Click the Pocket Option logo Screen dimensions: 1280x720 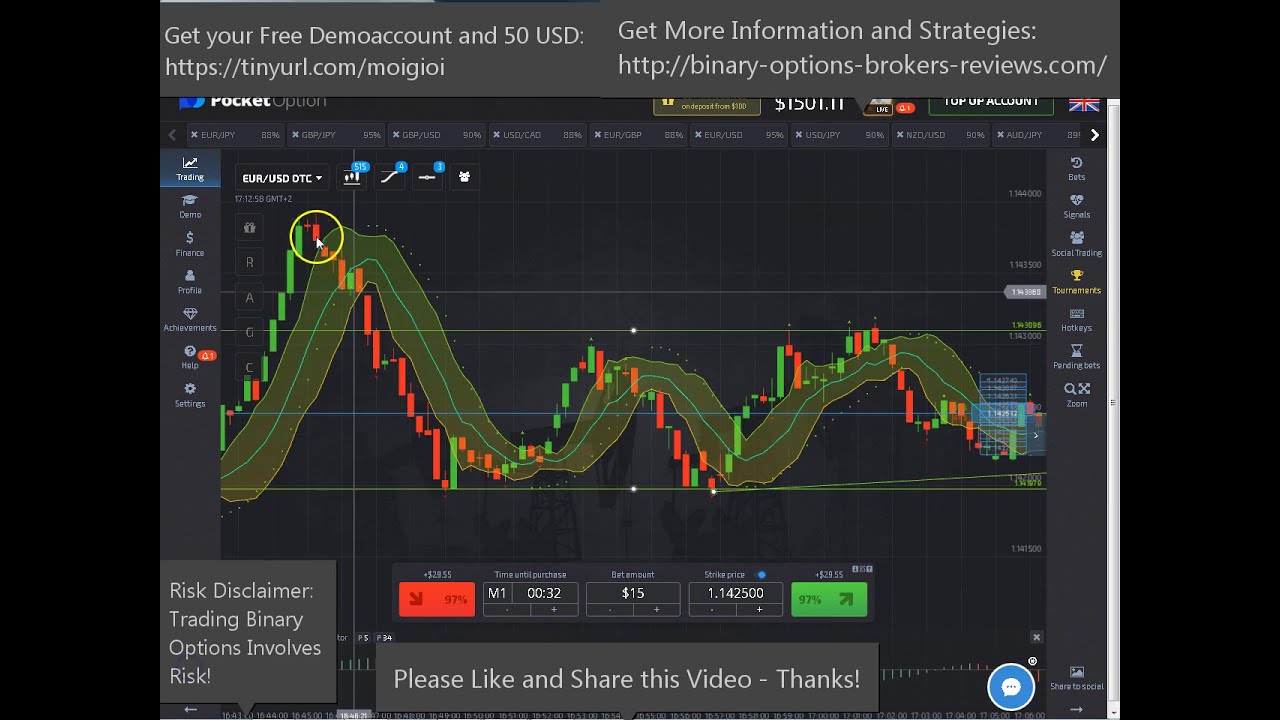click(x=253, y=101)
